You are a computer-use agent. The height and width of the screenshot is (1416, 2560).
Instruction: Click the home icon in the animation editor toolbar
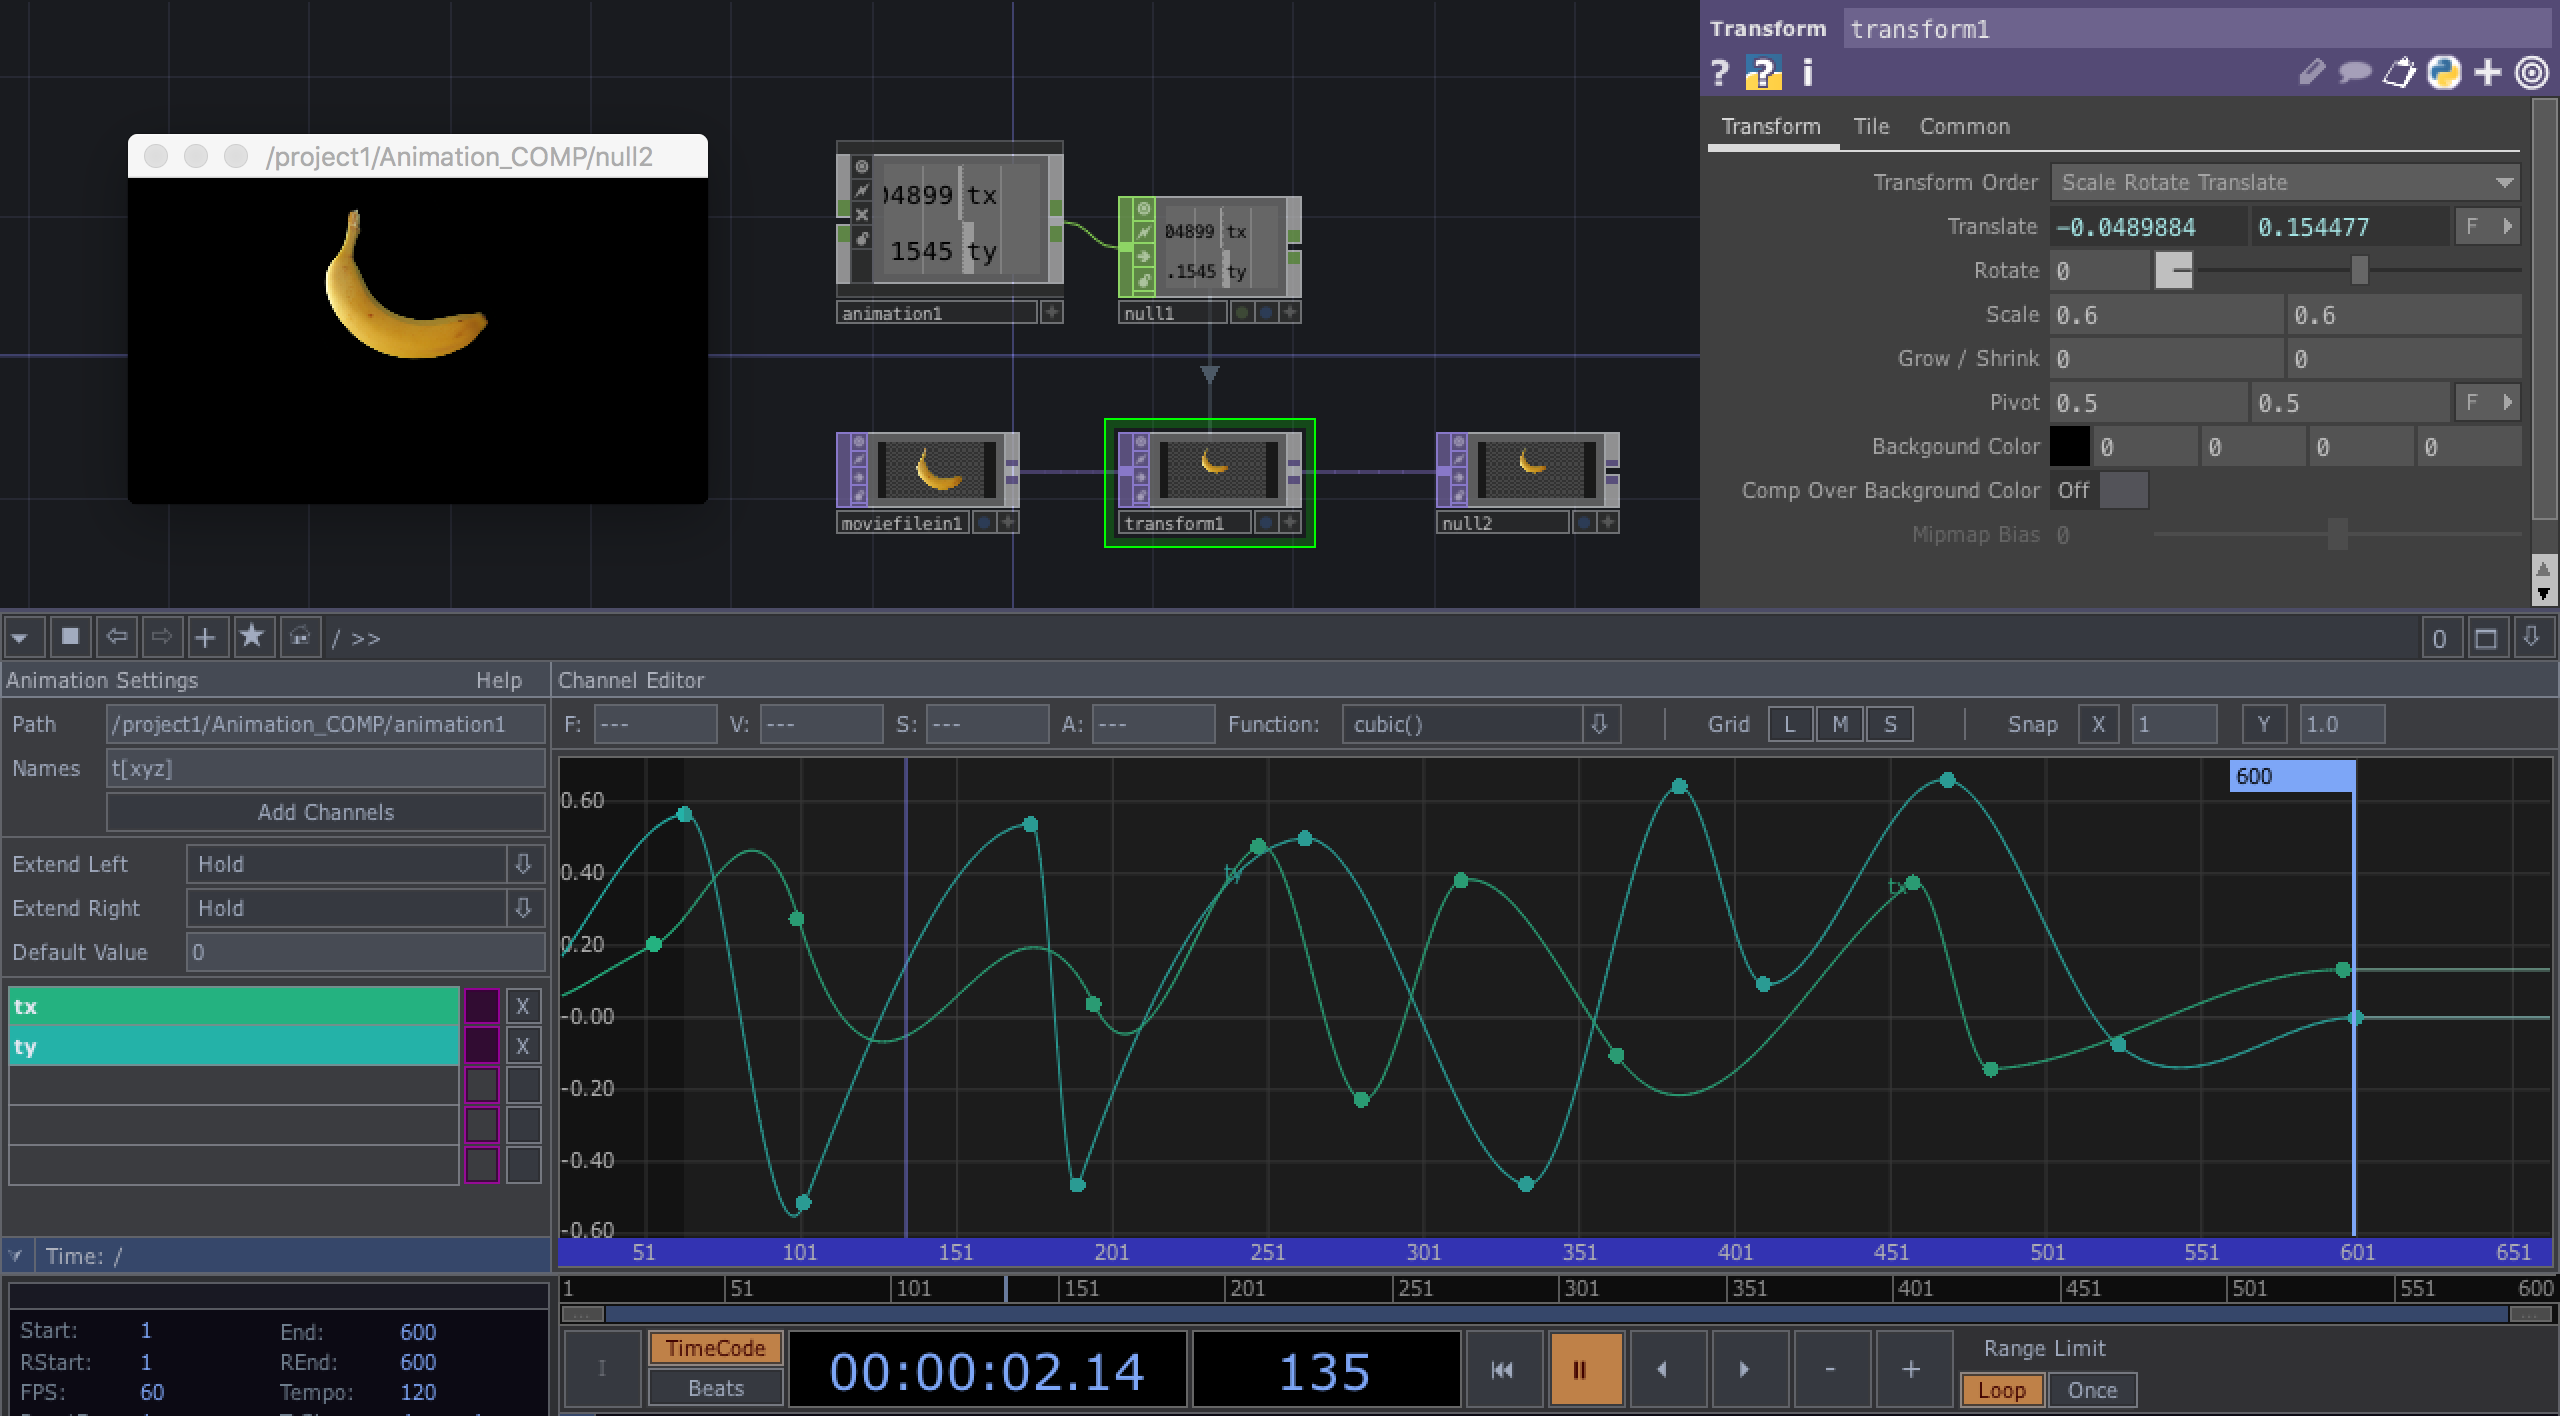click(300, 637)
